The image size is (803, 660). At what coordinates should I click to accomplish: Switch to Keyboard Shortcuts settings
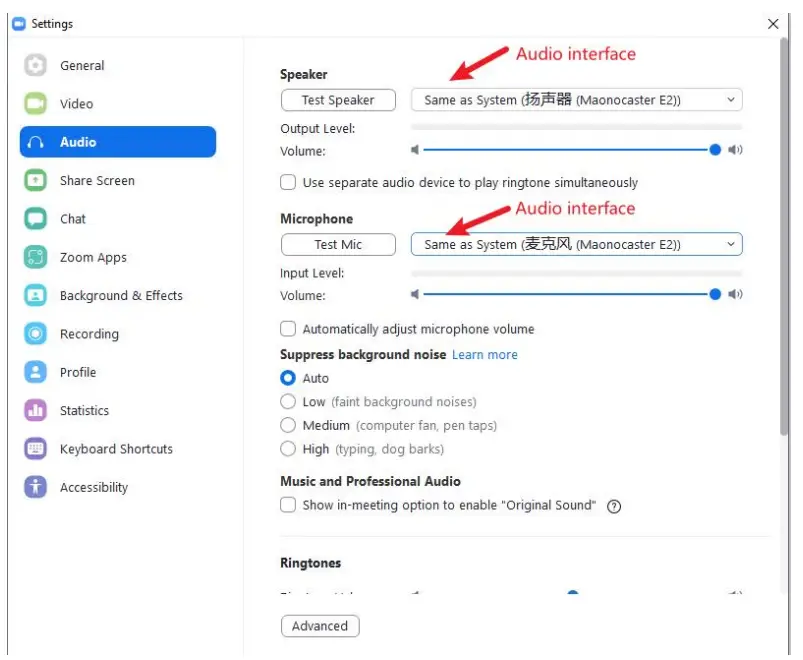pyautogui.click(x=116, y=449)
